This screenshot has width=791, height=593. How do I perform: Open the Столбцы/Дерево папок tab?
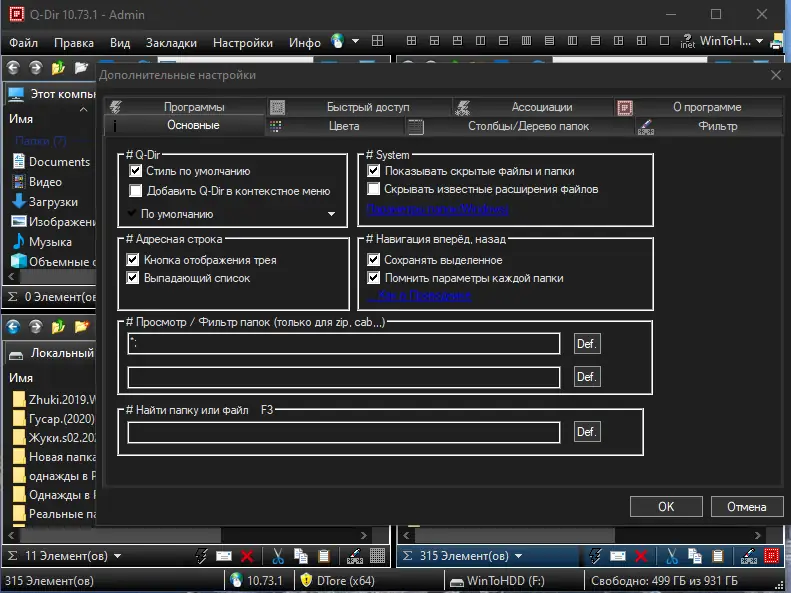pos(520,126)
